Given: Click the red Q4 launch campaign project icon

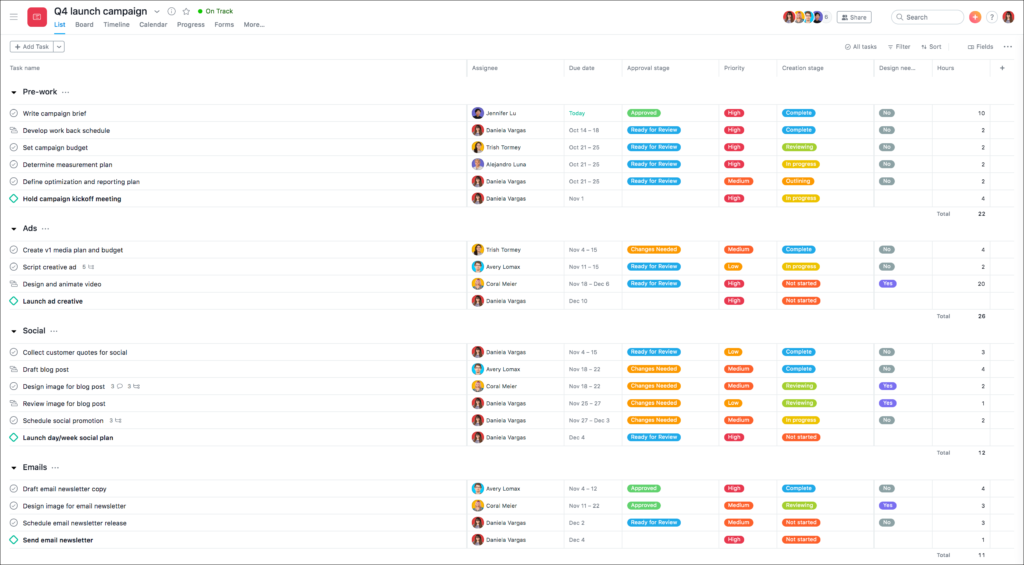Looking at the screenshot, I should (37, 17).
